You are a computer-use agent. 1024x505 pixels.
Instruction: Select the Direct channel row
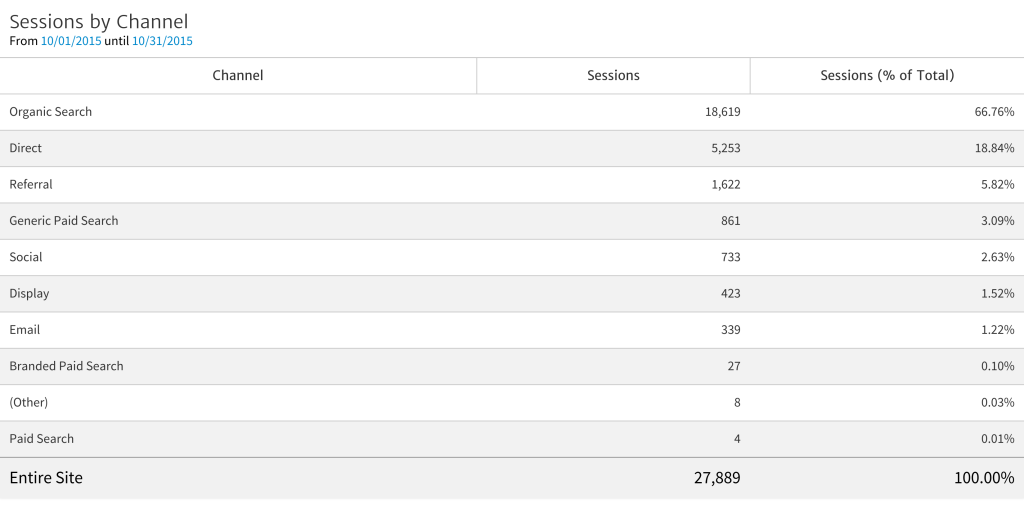(26, 148)
